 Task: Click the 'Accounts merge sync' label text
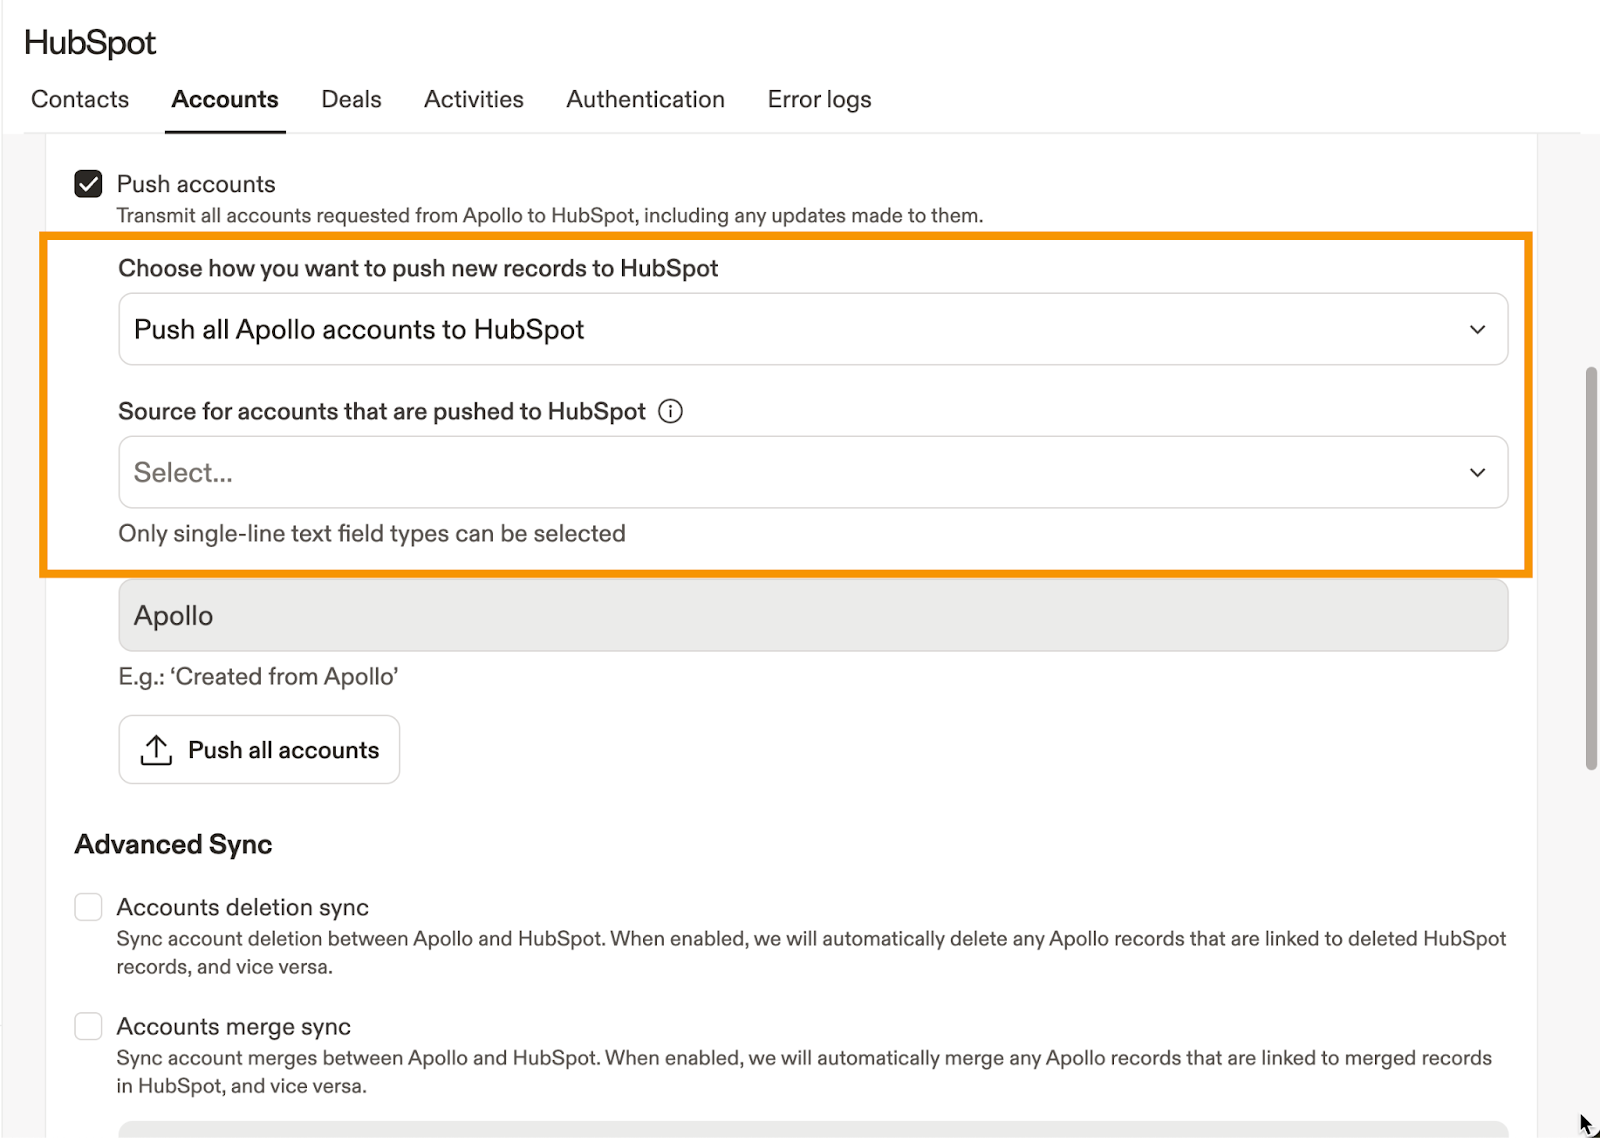coord(233,1026)
